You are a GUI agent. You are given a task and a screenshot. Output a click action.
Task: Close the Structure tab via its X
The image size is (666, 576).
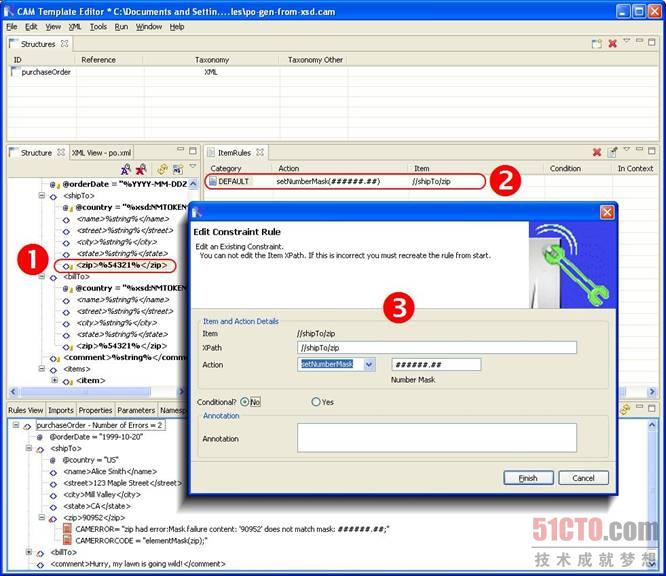pos(61,152)
